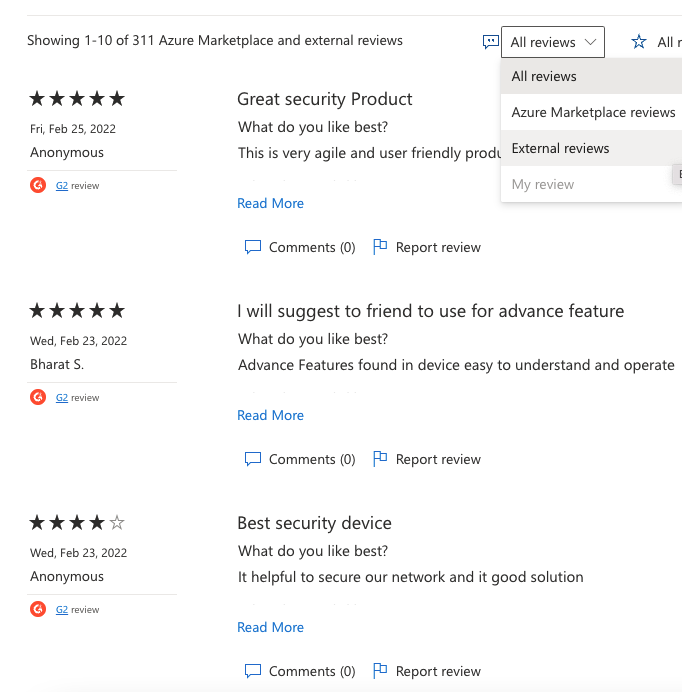Image resolution: width=682 pixels, height=692 pixels.
Task: Click the G2 logo icon under Bharat S.
Action: 38,397
